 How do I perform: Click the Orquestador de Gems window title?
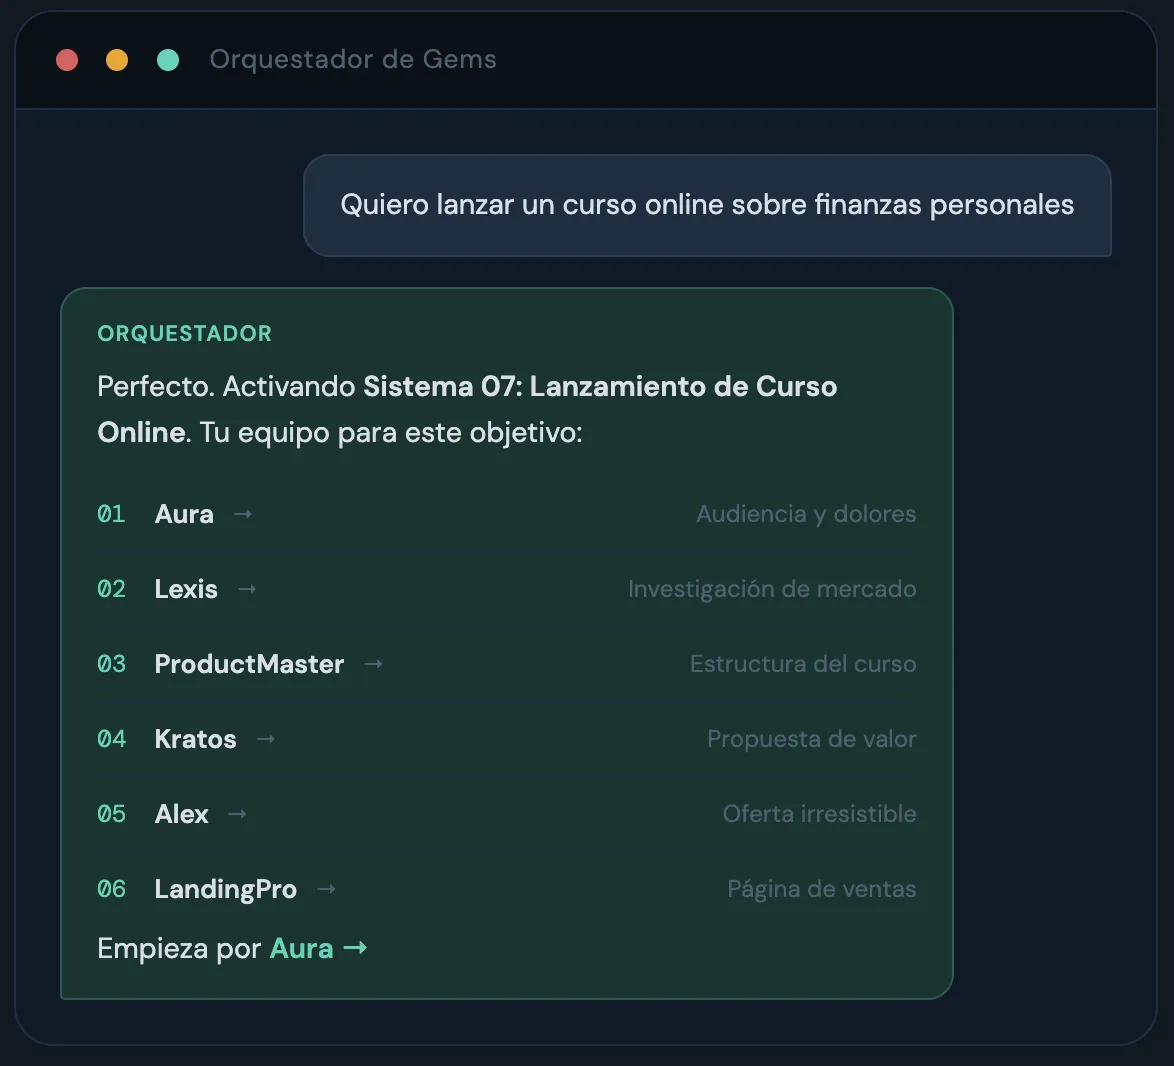click(x=353, y=59)
